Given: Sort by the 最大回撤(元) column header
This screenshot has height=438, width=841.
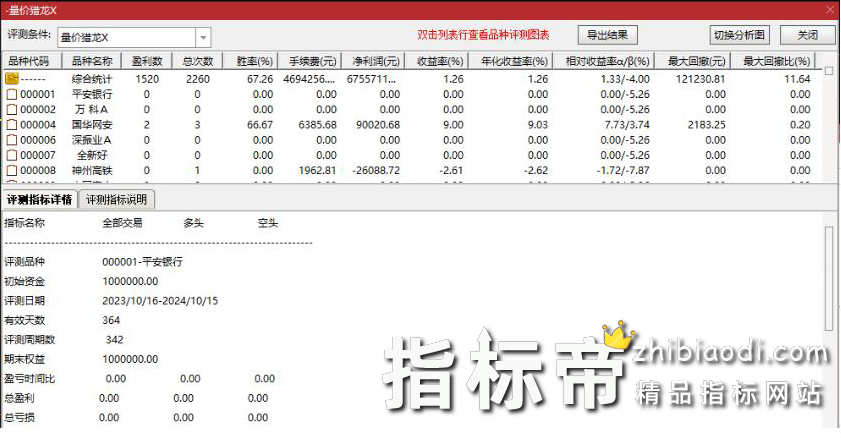Looking at the screenshot, I should tap(692, 61).
